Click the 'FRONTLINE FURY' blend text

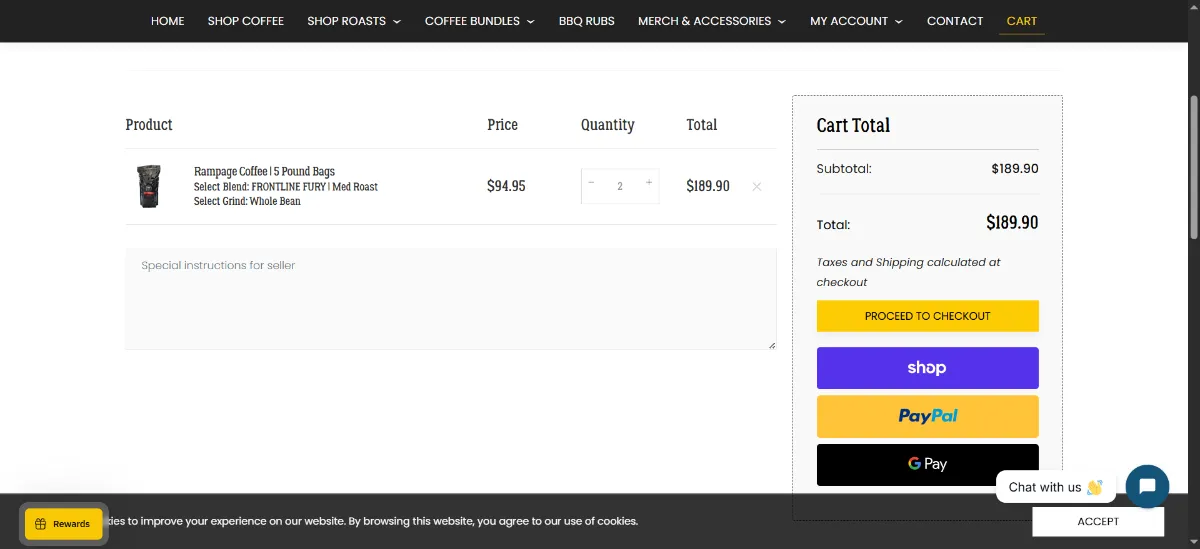tap(289, 187)
